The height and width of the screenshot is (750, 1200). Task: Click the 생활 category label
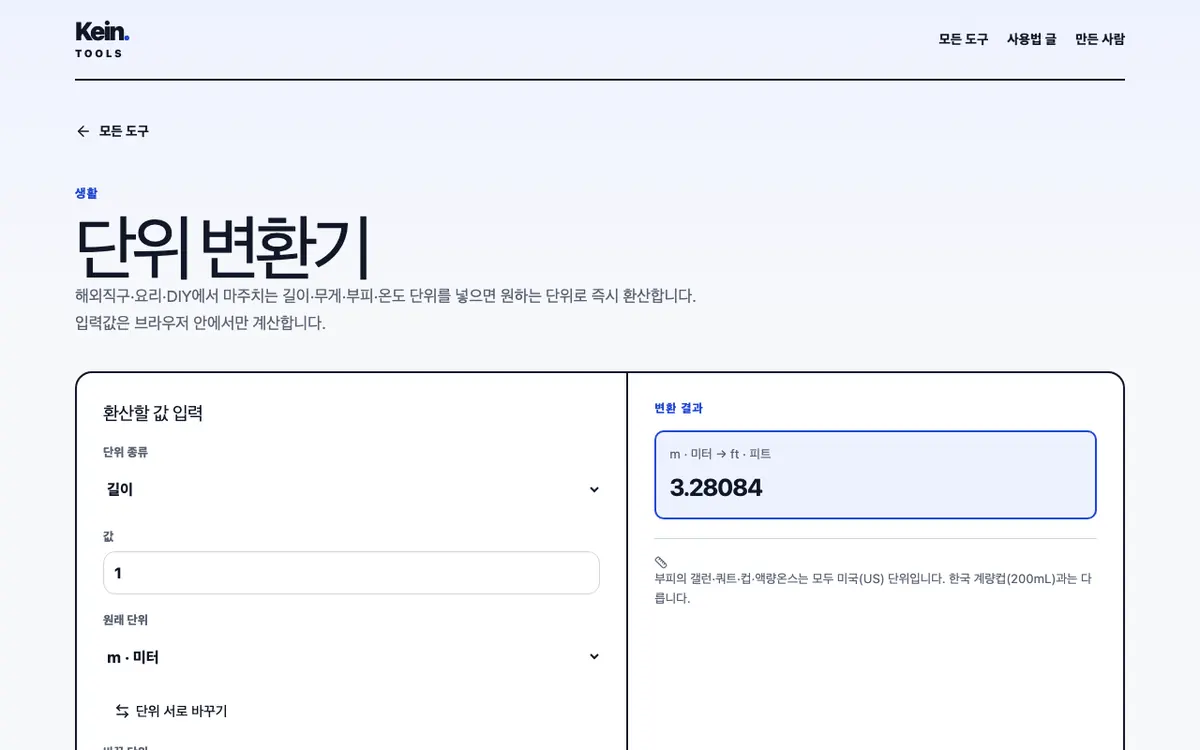[86, 193]
